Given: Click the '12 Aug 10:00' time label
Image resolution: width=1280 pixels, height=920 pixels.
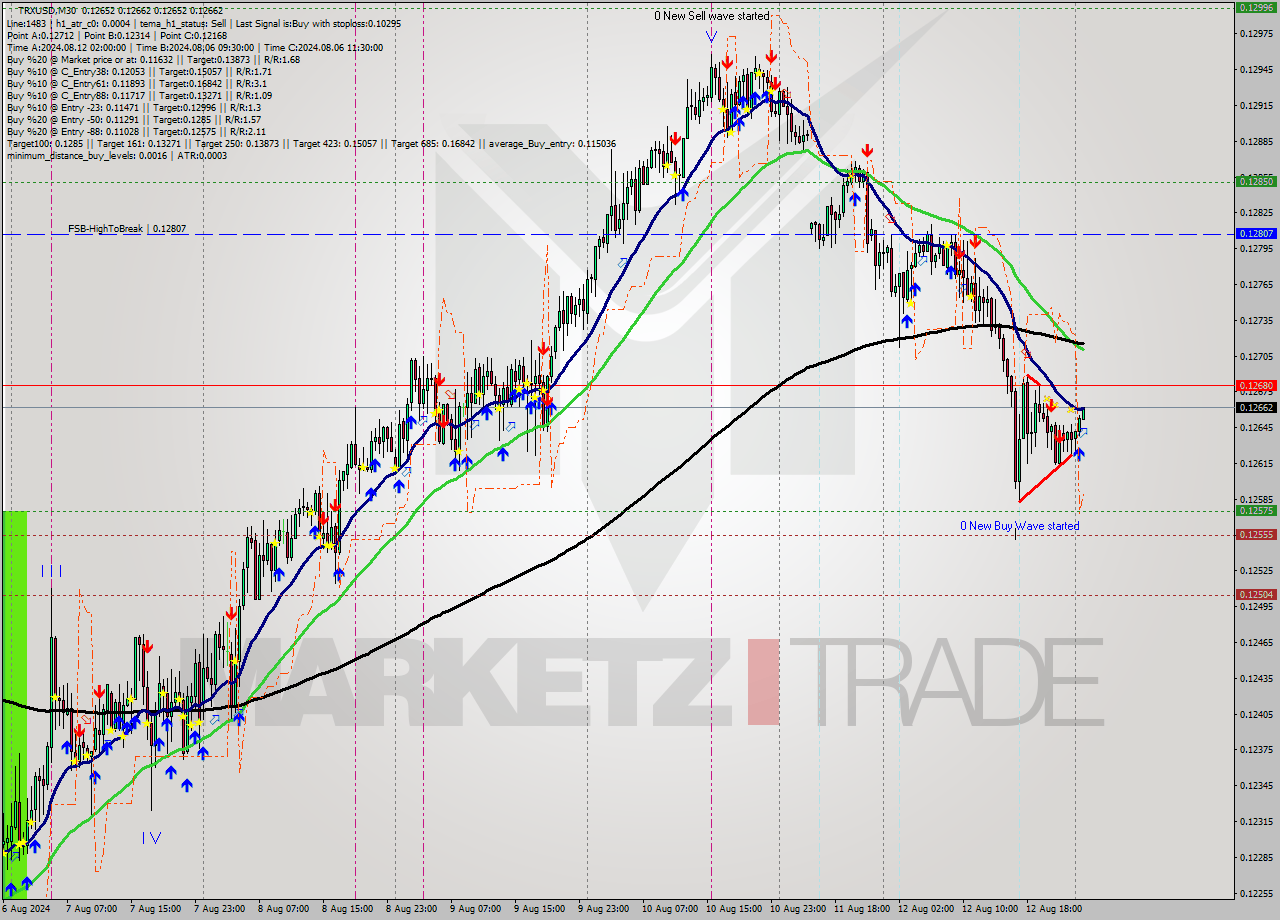Looking at the screenshot, I should coord(990,909).
